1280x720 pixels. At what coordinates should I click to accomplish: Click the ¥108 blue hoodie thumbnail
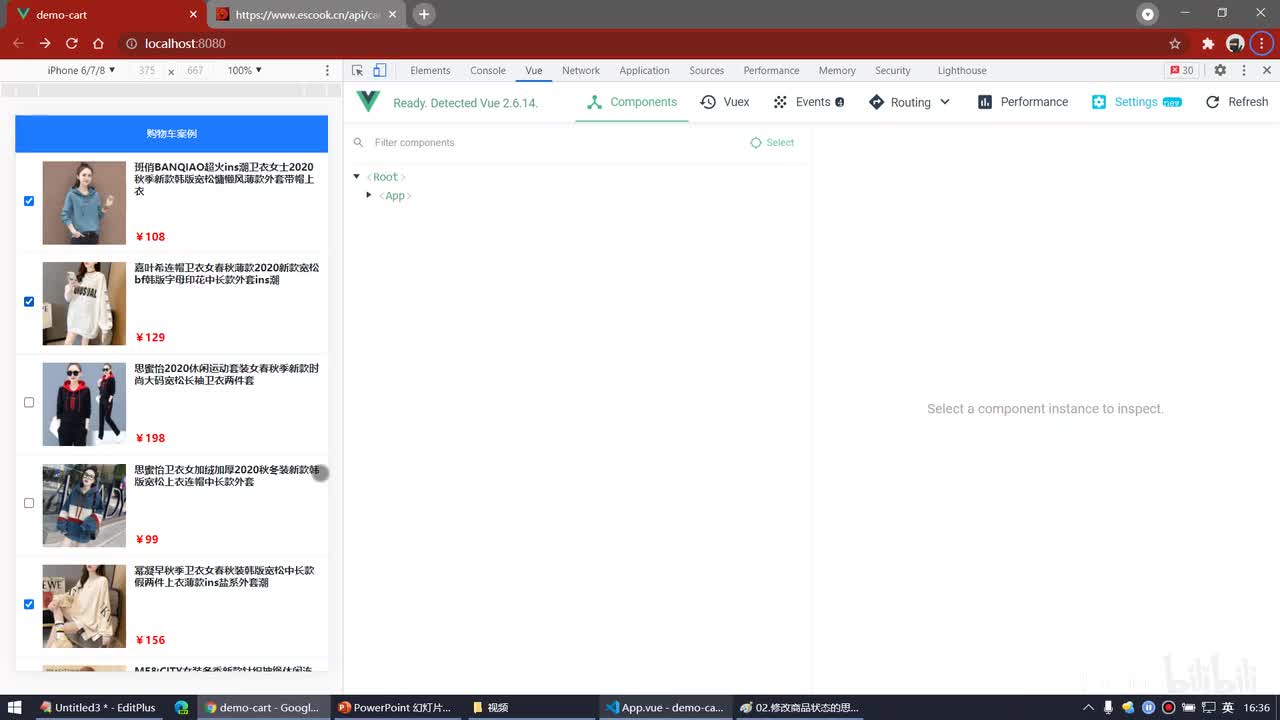[x=84, y=203]
